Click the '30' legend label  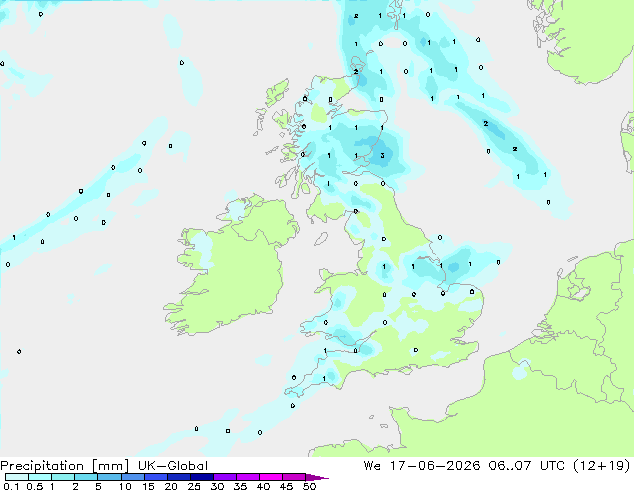pyautogui.click(x=217, y=486)
